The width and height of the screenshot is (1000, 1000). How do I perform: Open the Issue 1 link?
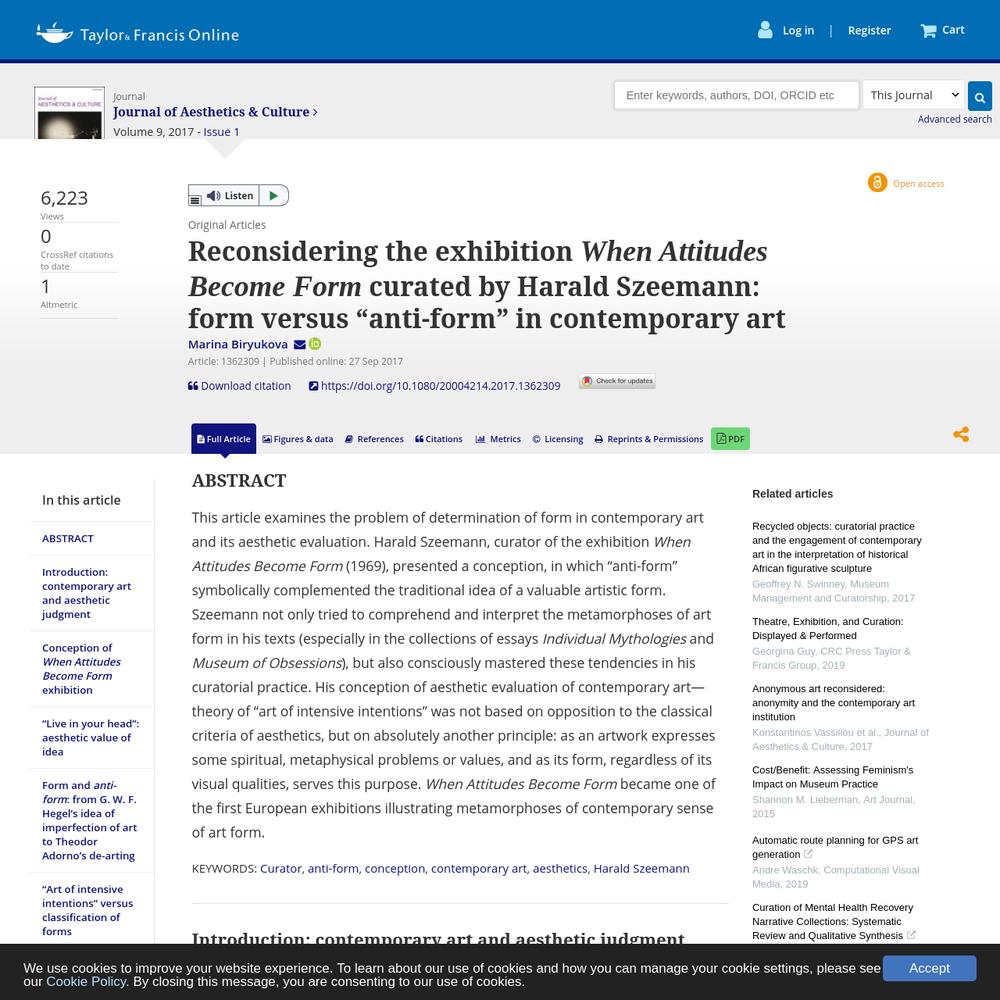click(x=221, y=132)
